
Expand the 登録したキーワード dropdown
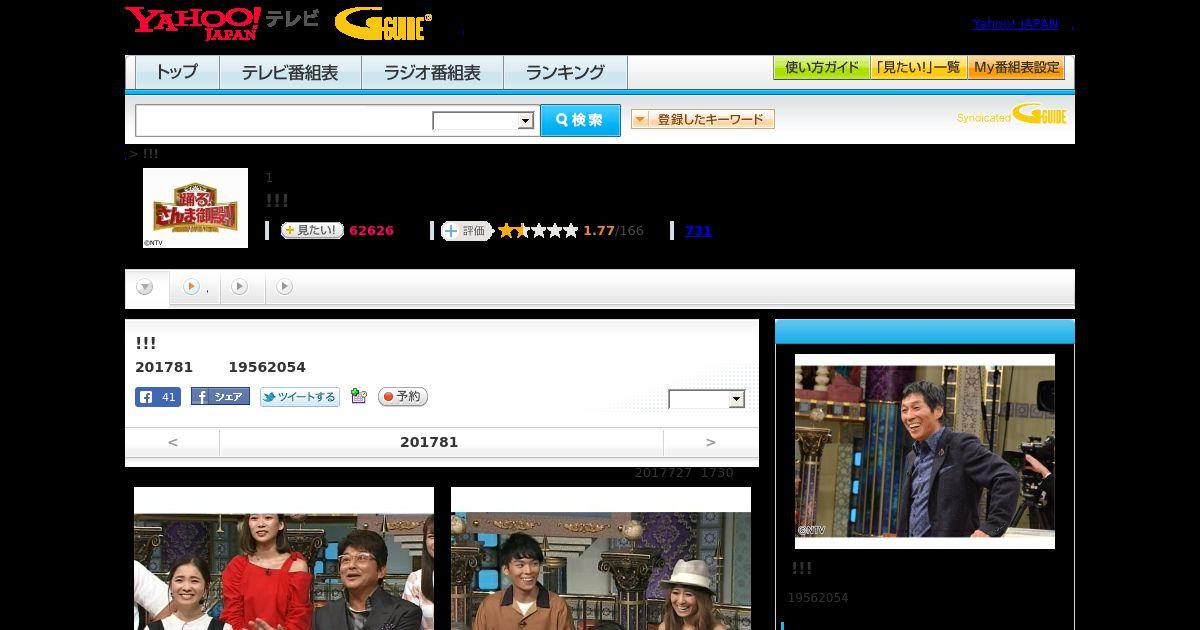[703, 119]
